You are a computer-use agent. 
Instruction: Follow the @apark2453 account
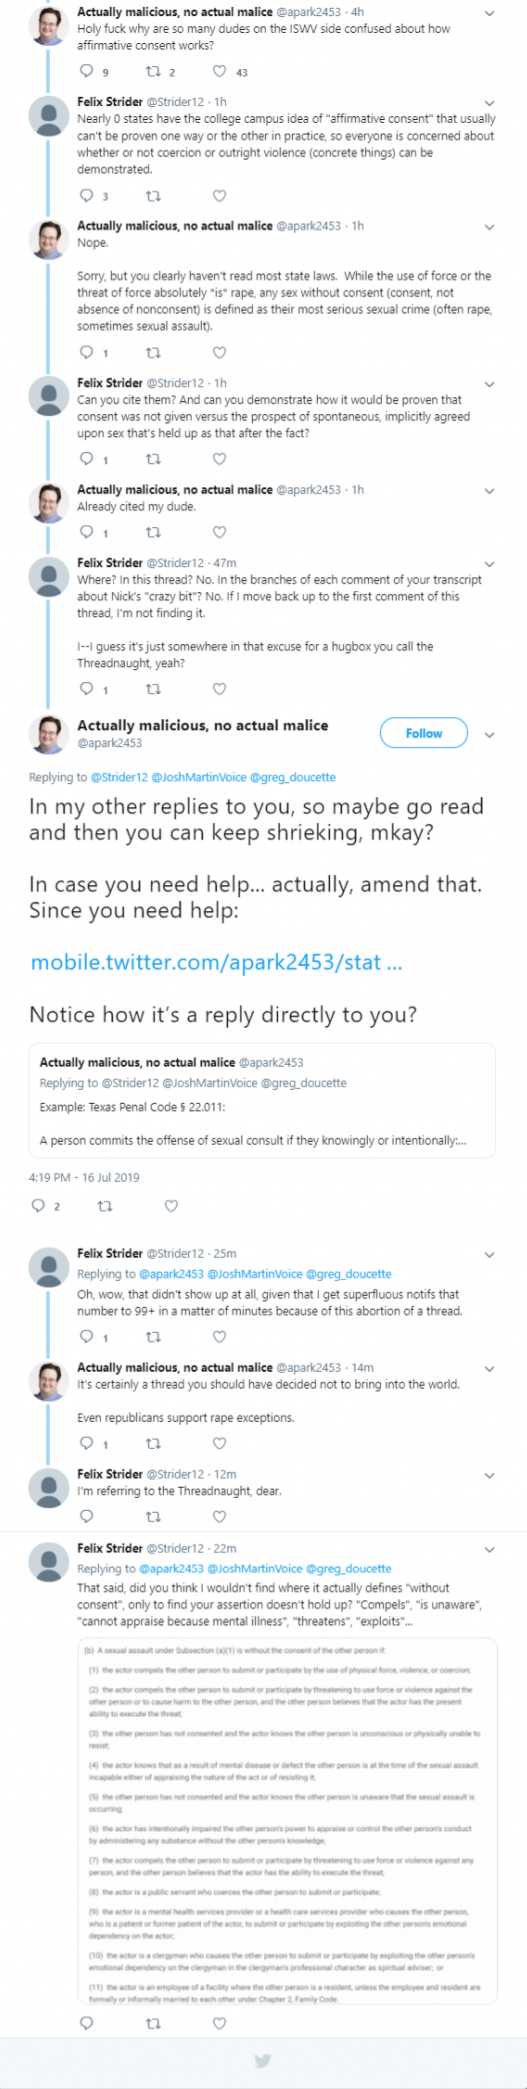[x=424, y=733]
